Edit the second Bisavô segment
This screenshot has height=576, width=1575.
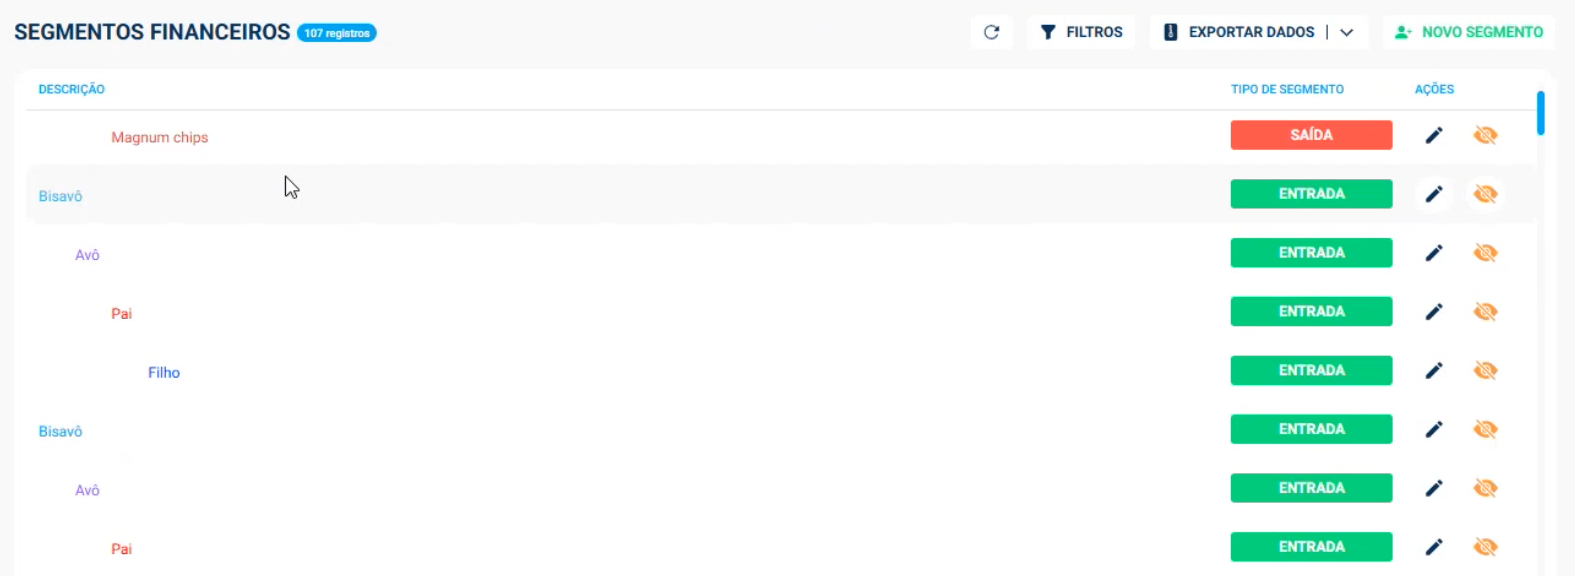pos(1434,430)
